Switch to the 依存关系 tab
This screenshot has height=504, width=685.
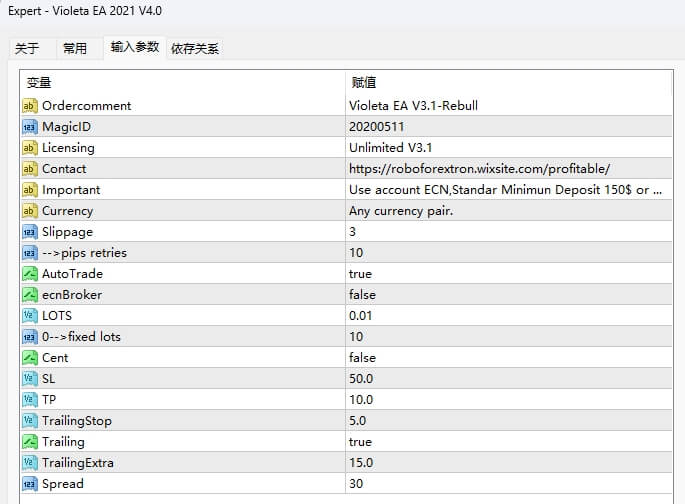point(195,48)
